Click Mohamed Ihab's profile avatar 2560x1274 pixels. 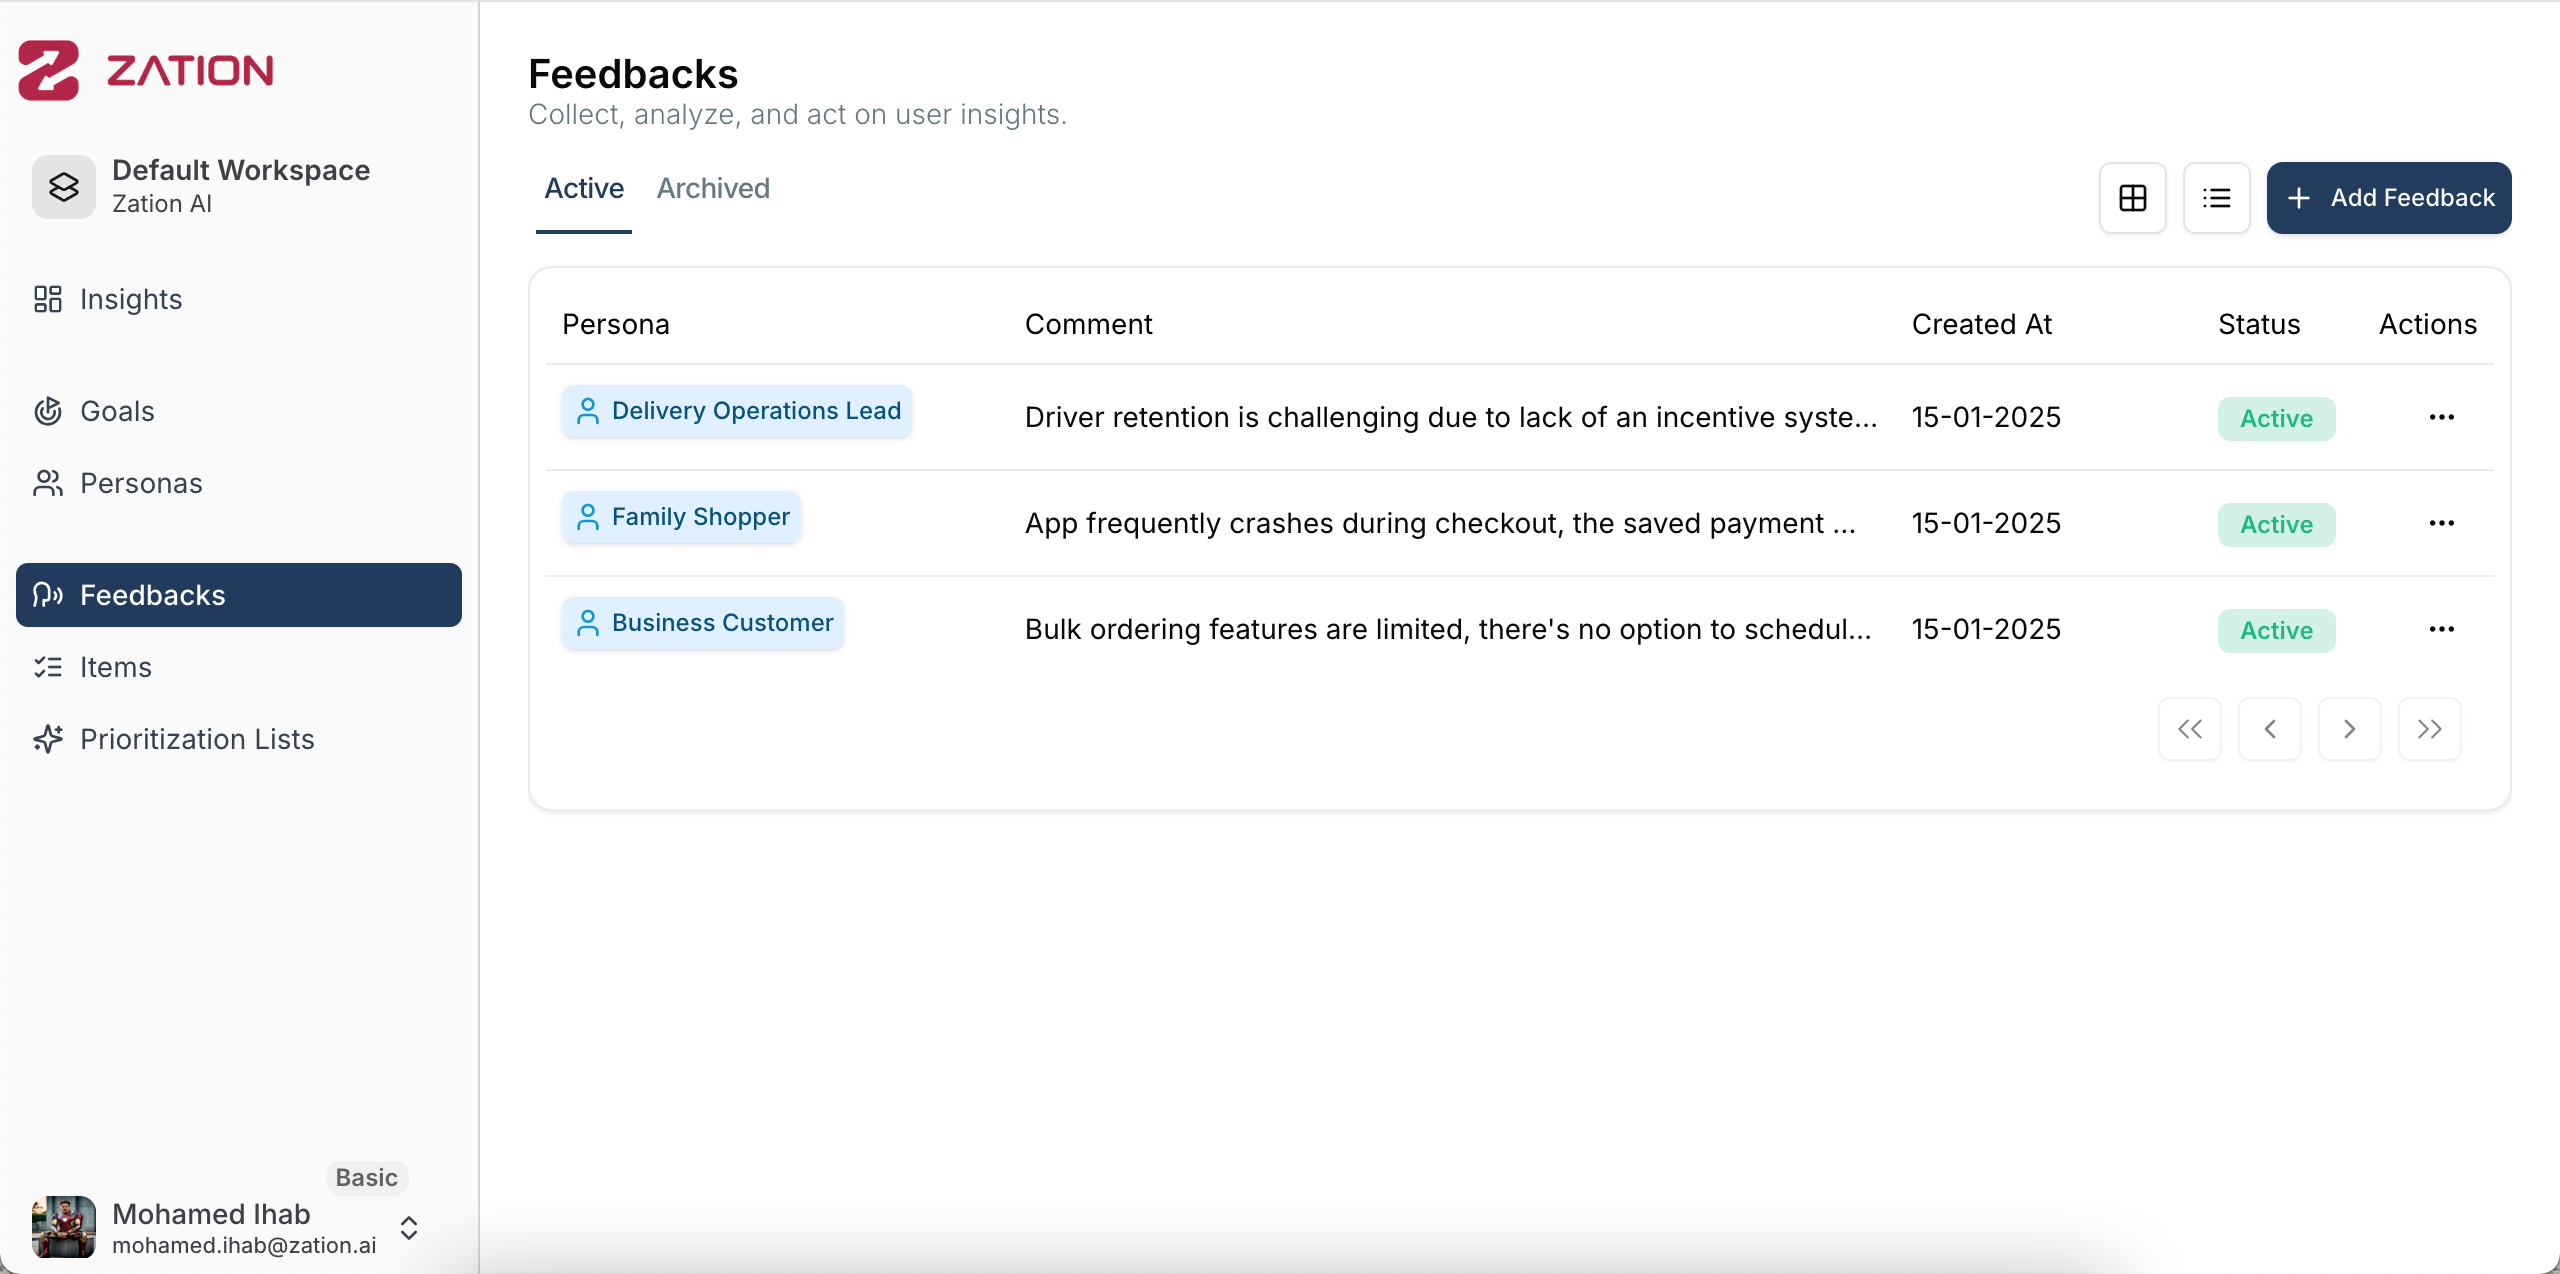tap(64, 1226)
